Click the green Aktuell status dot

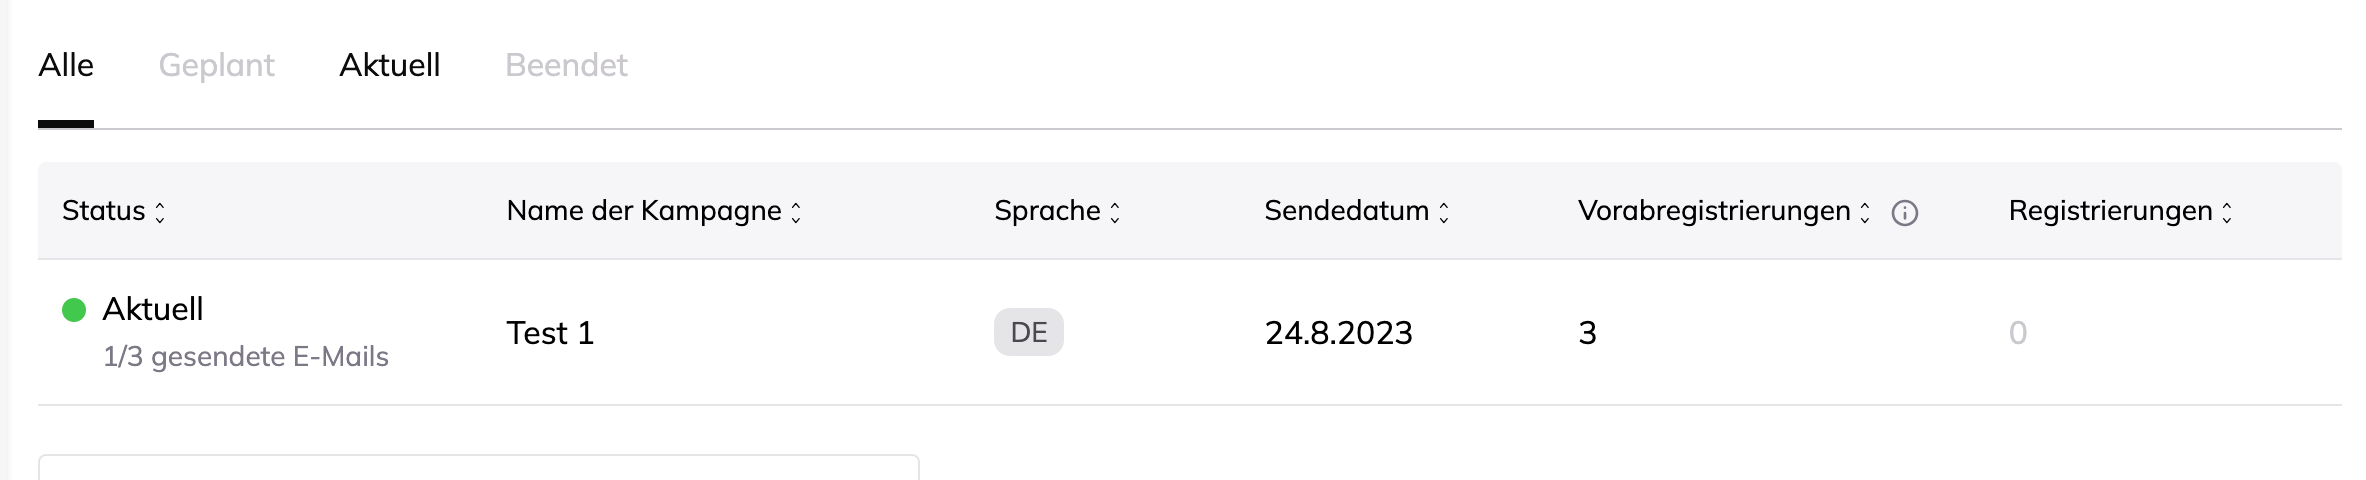pos(74,310)
